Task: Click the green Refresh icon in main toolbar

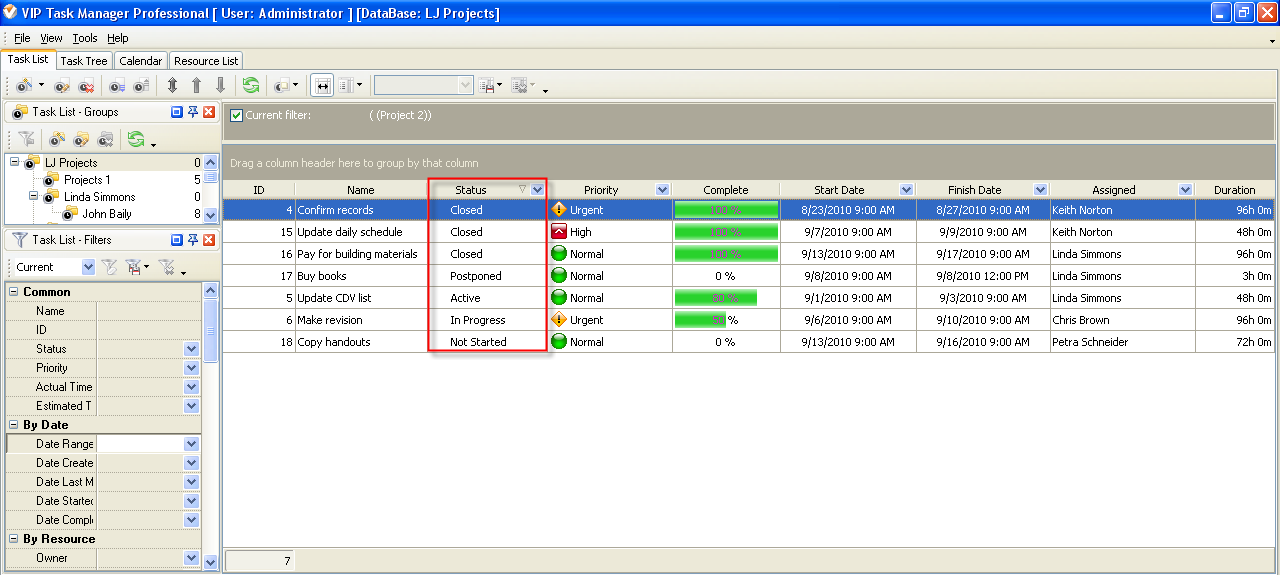Action: (250, 86)
